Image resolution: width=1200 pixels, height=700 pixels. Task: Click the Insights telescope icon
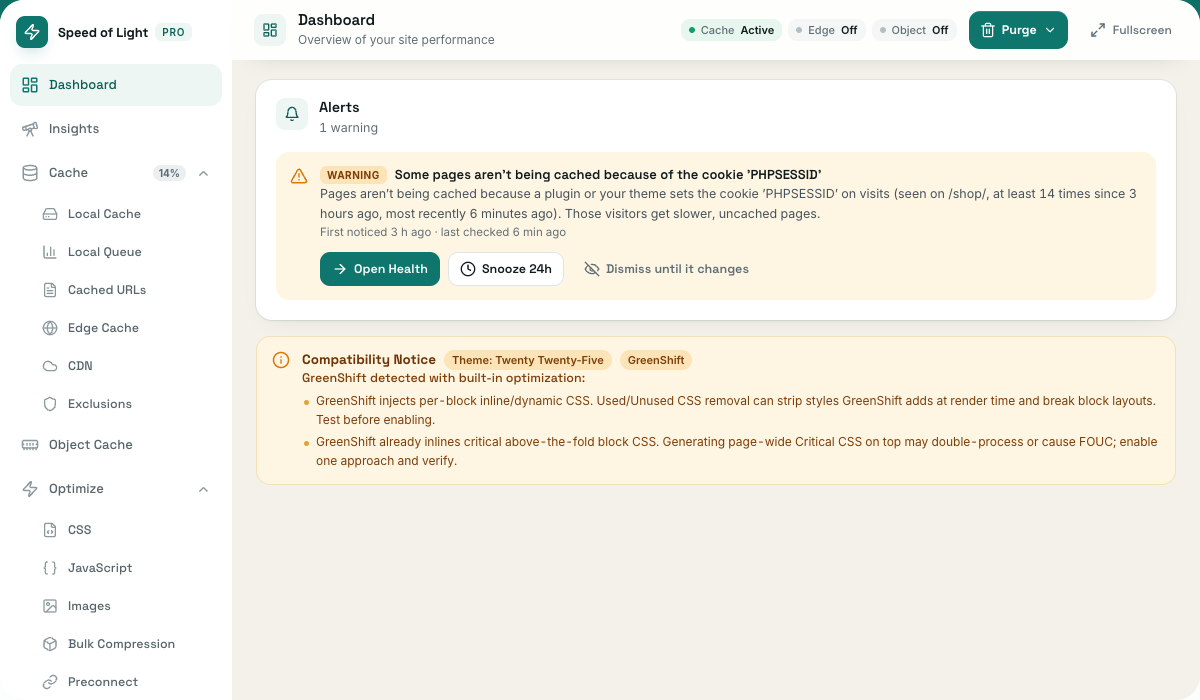(30, 129)
